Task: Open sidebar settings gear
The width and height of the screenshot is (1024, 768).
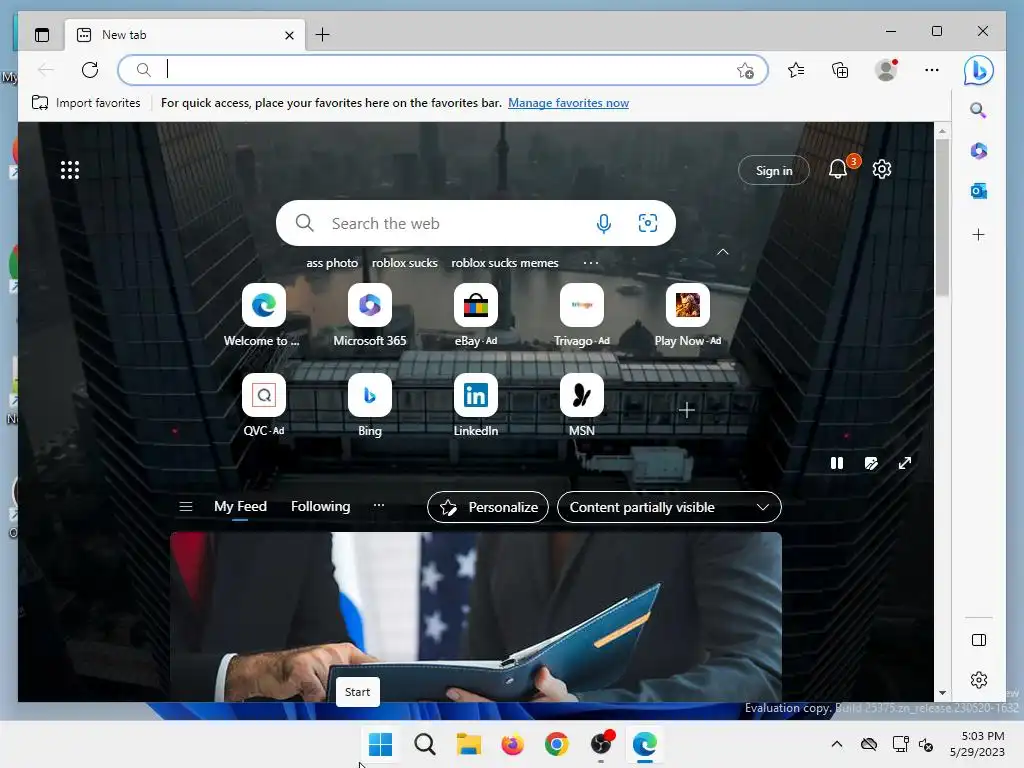Action: coord(979,680)
